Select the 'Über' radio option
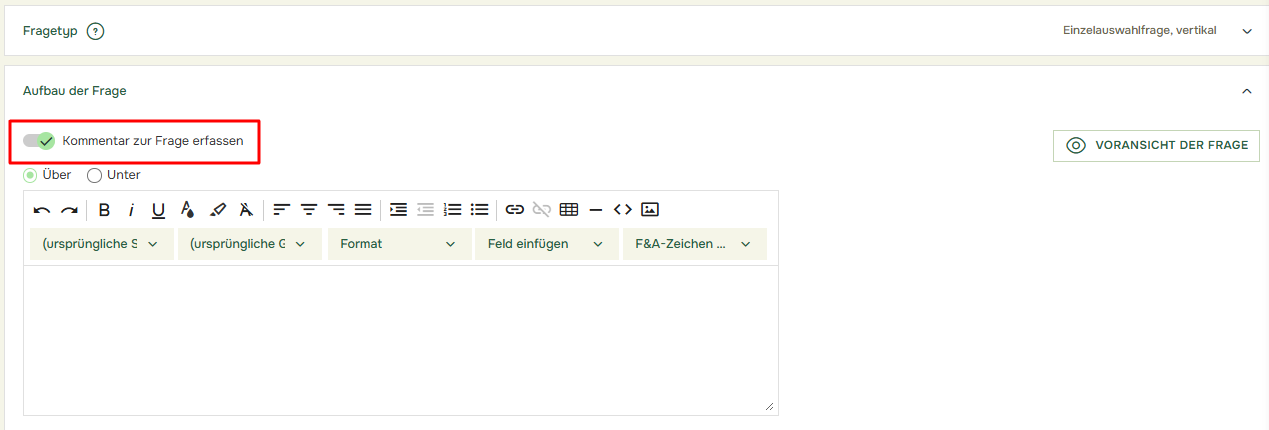Screen dimensions: 1269x430 [x=30, y=175]
